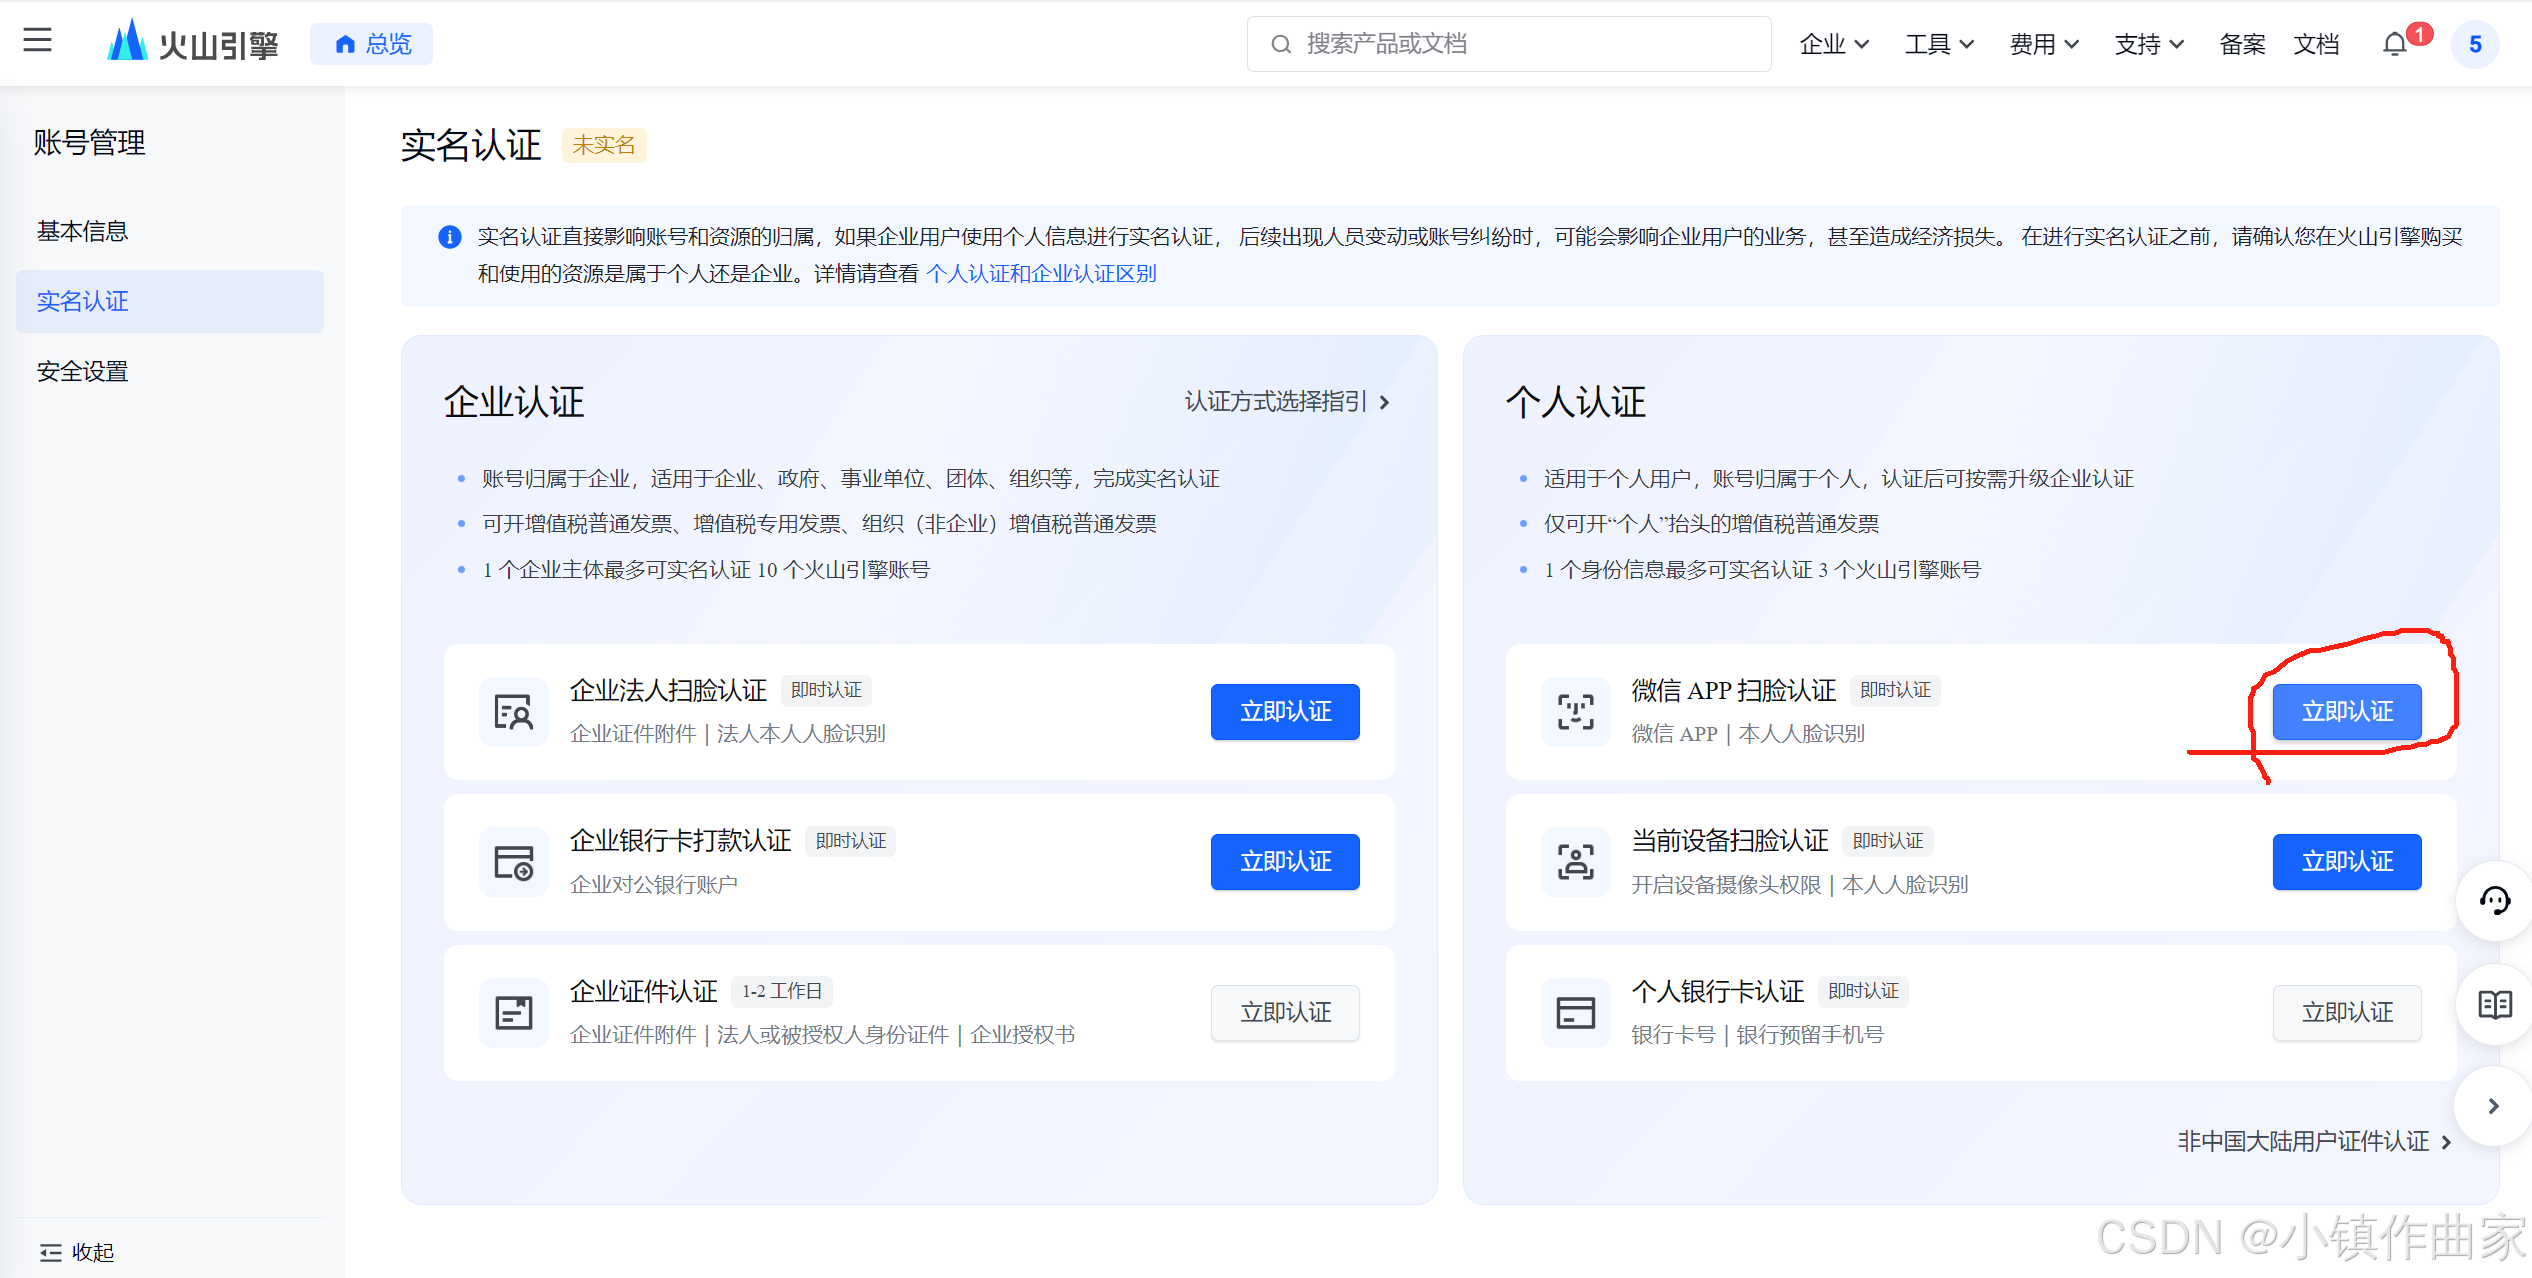Click the 总览 home button

tap(372, 44)
